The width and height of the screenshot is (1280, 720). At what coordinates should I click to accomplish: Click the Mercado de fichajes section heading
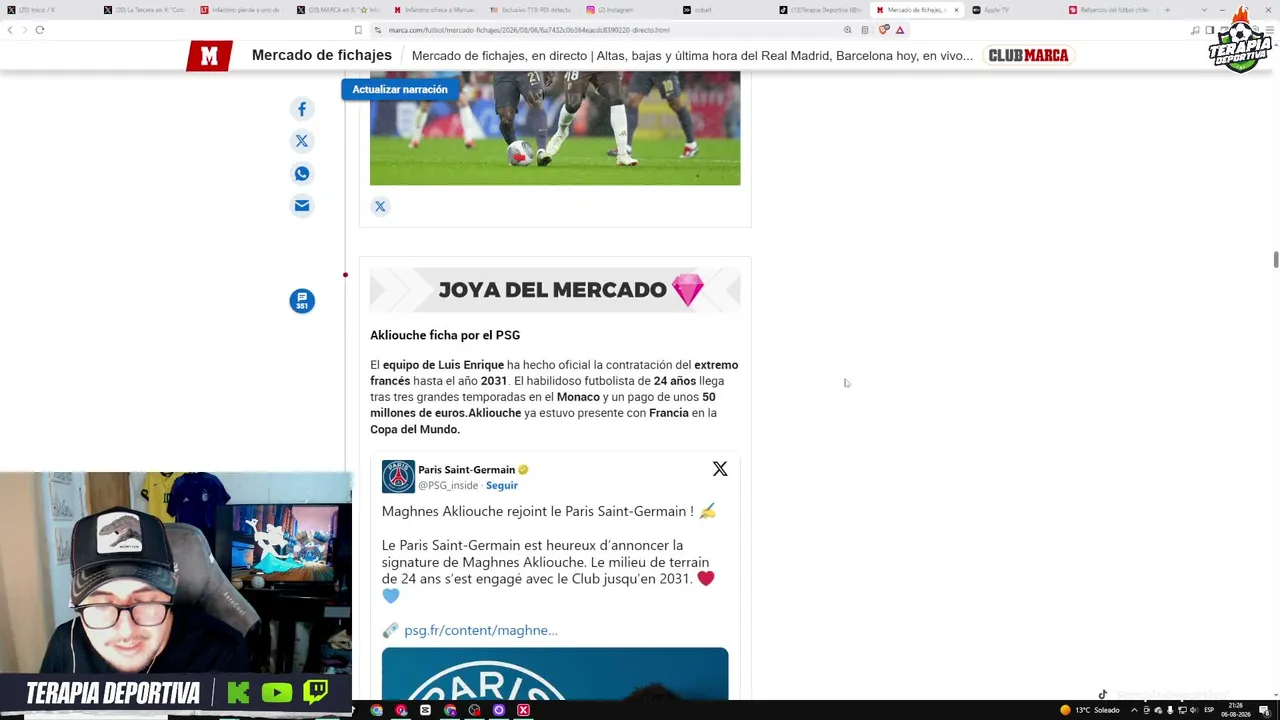pyautogui.click(x=322, y=55)
